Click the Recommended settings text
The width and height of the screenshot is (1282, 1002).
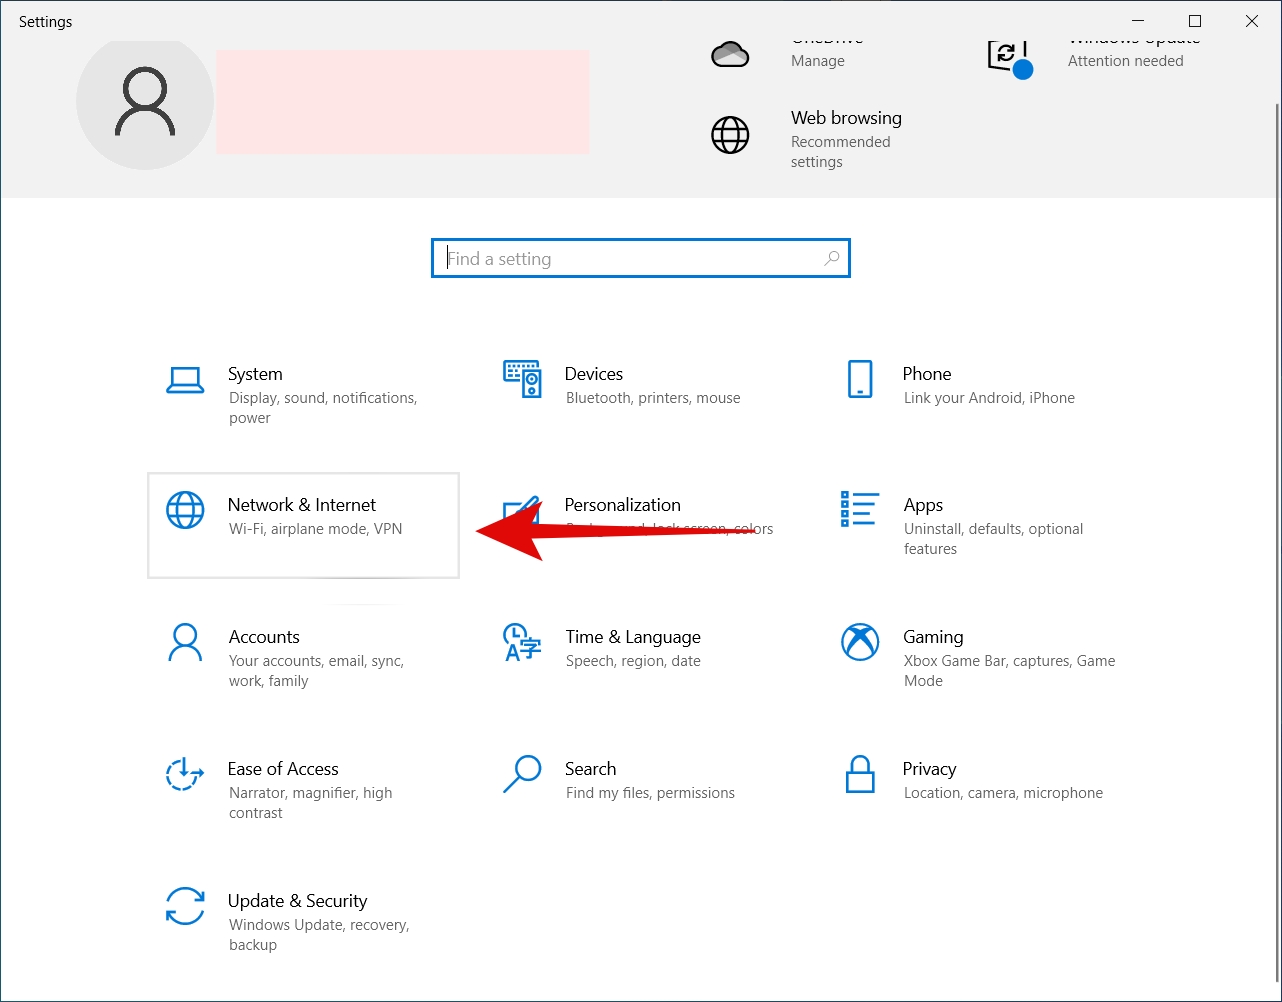841,152
